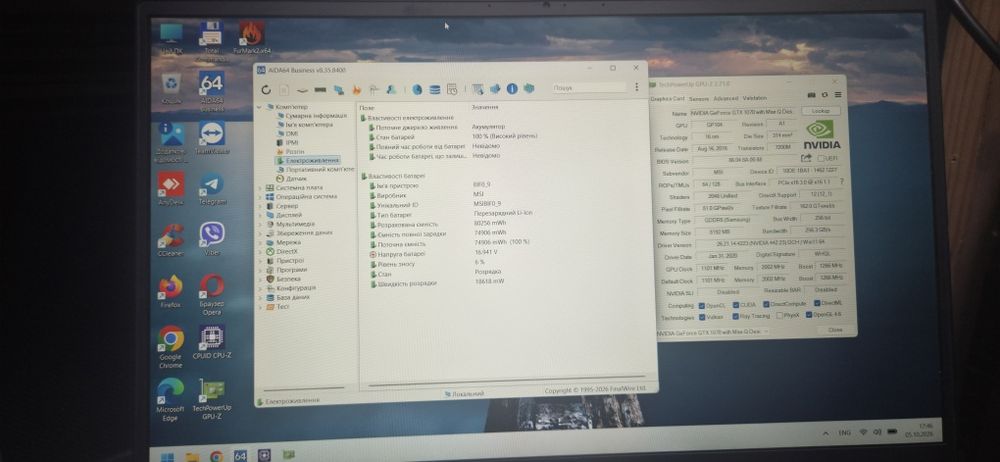Expand Мережа tree node
The width and height of the screenshot is (1000, 462).
(x=260, y=242)
